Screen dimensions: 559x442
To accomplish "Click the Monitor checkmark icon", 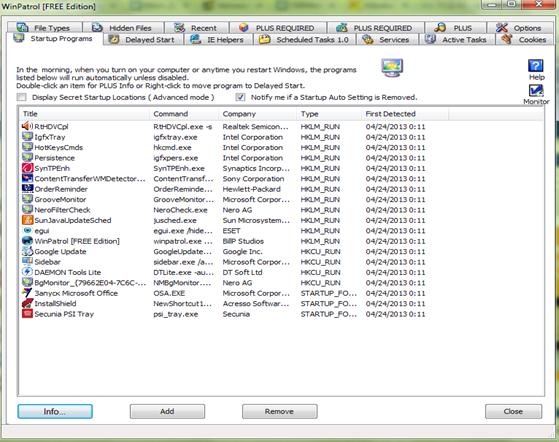I will click(x=536, y=91).
